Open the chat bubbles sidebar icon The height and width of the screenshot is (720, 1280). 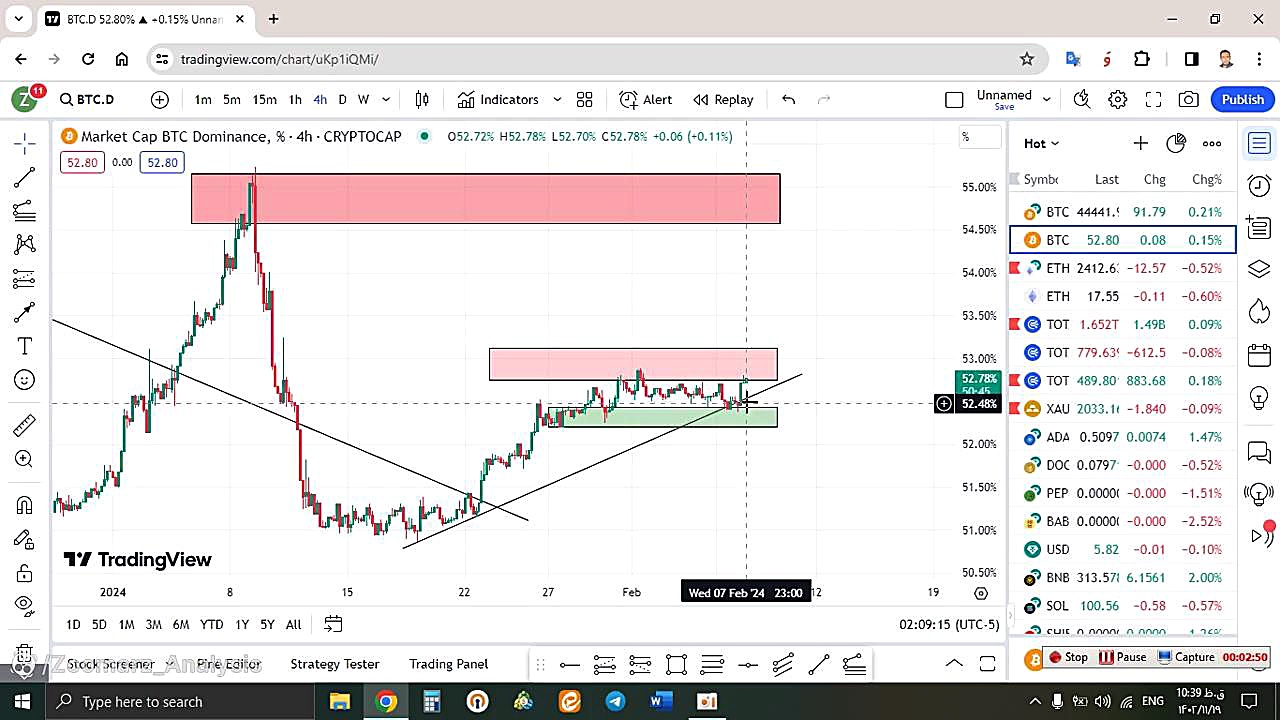point(1259,452)
